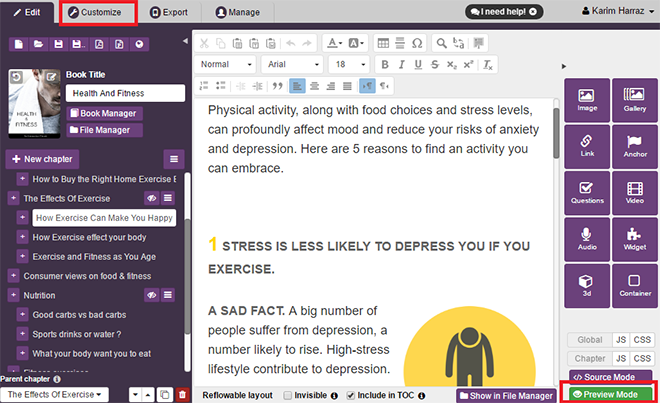Click the Book Title input field

pos(126,93)
